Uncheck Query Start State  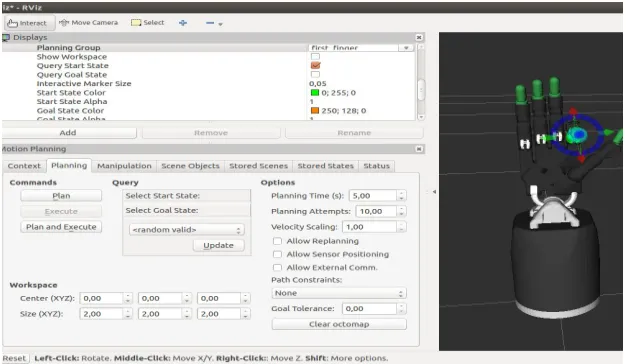click(x=315, y=65)
